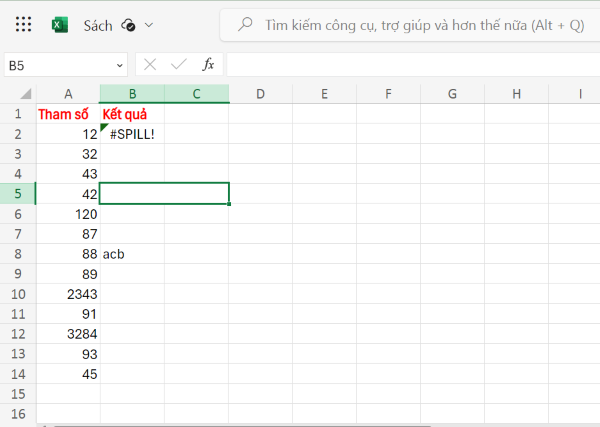Expand the chevron next to file name Sách
600x427 pixels.
pyautogui.click(x=150, y=25)
